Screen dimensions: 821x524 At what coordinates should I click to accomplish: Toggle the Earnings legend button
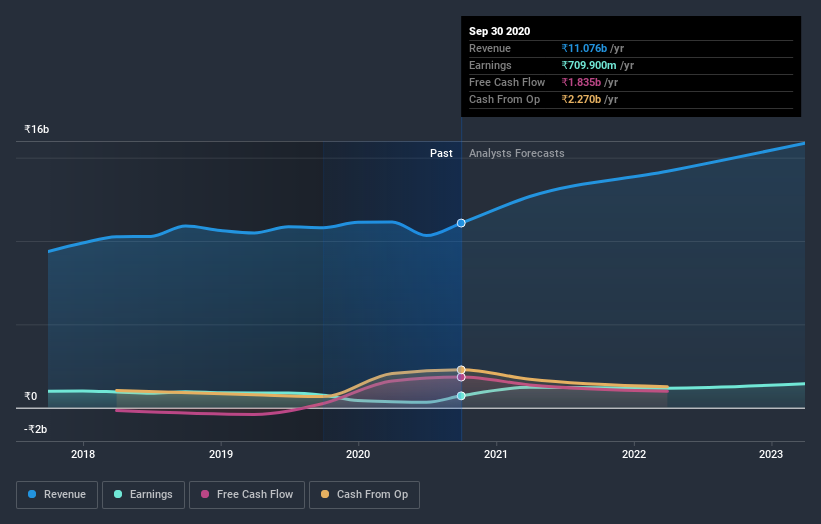[143, 494]
